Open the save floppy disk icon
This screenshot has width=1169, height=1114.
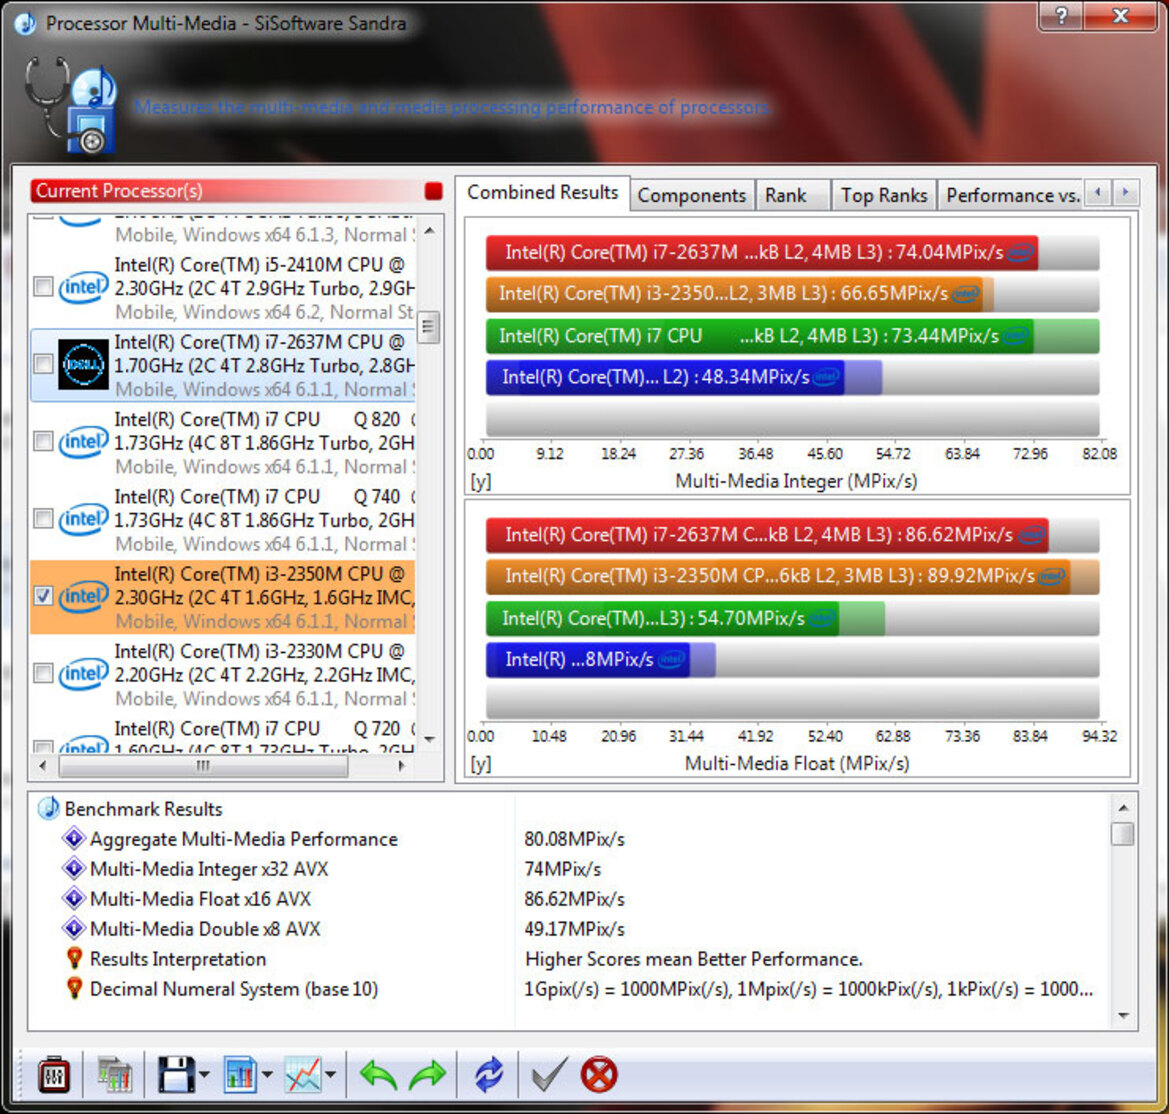176,1074
